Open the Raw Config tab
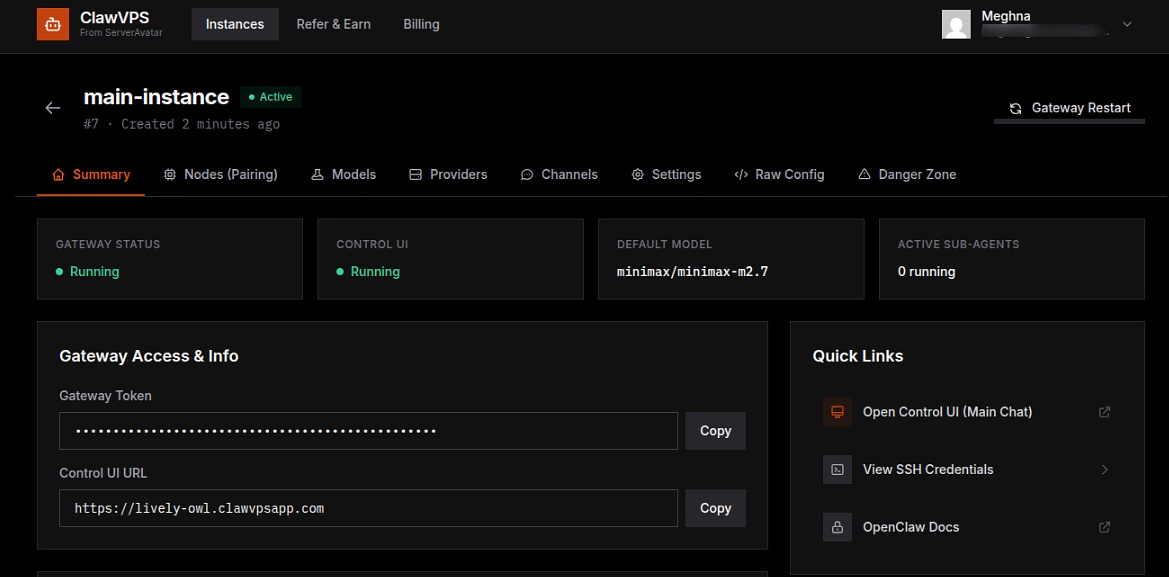The height and width of the screenshot is (577, 1169). pos(779,174)
